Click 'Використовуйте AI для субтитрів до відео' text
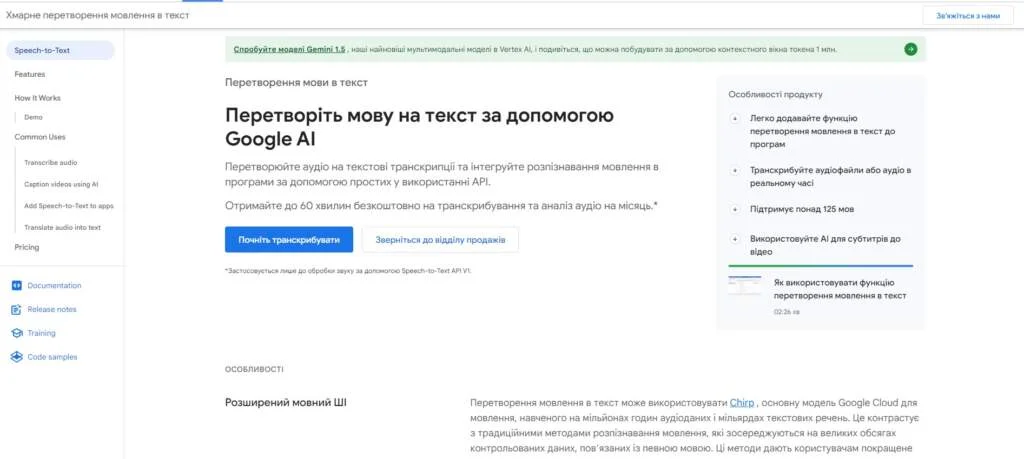This screenshot has width=1024, height=459. click(x=825, y=245)
